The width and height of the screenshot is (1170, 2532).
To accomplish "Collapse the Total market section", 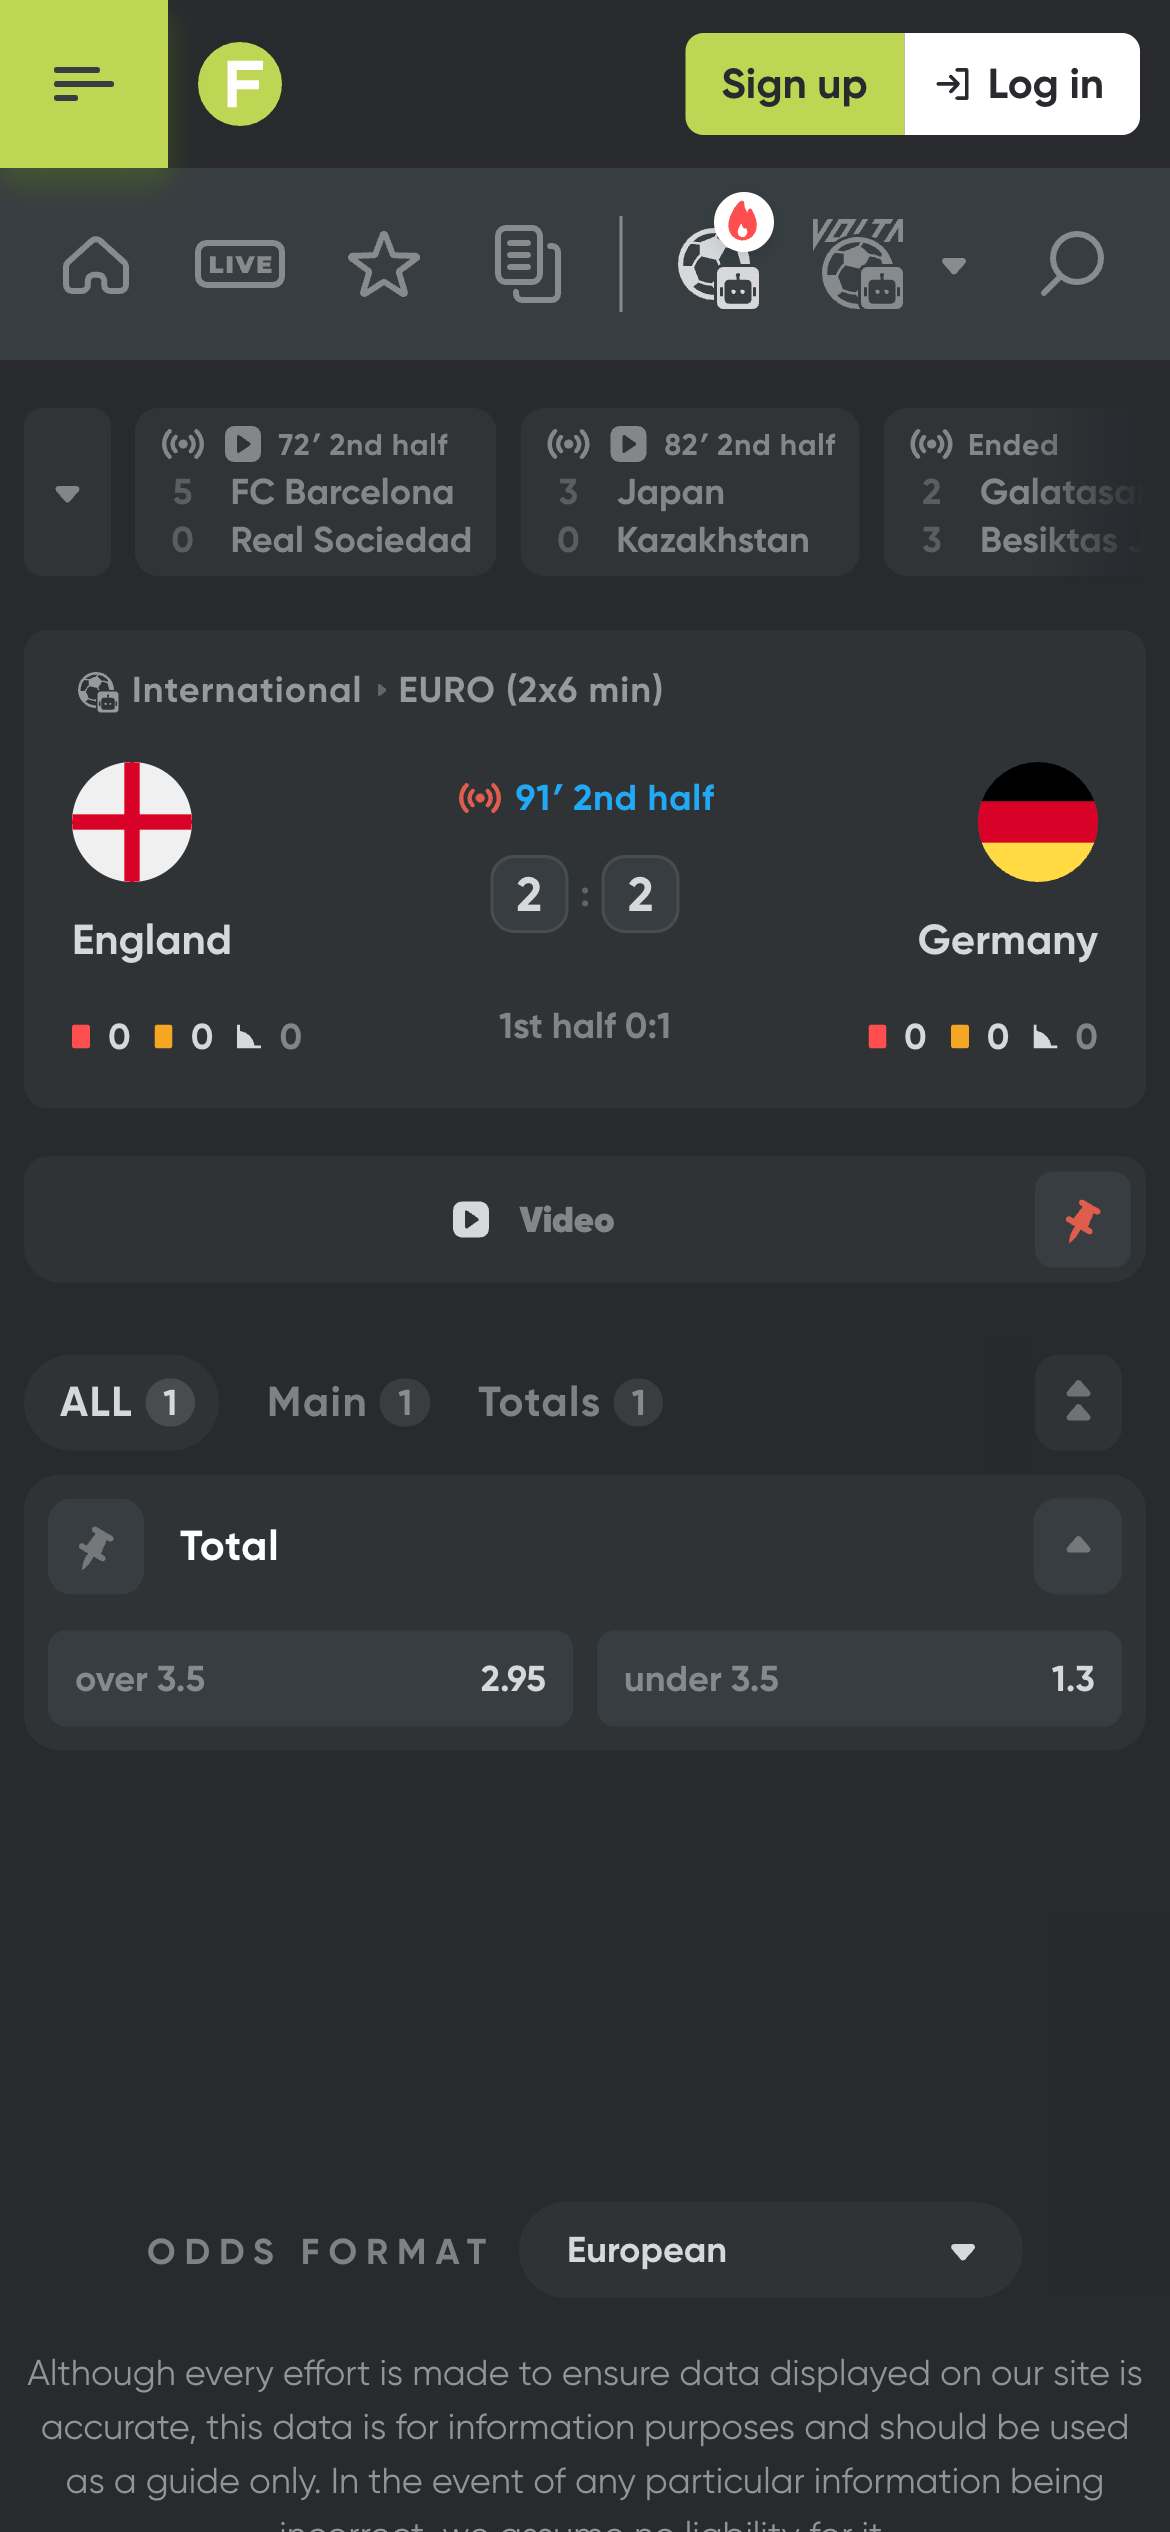I will (x=1078, y=1546).
